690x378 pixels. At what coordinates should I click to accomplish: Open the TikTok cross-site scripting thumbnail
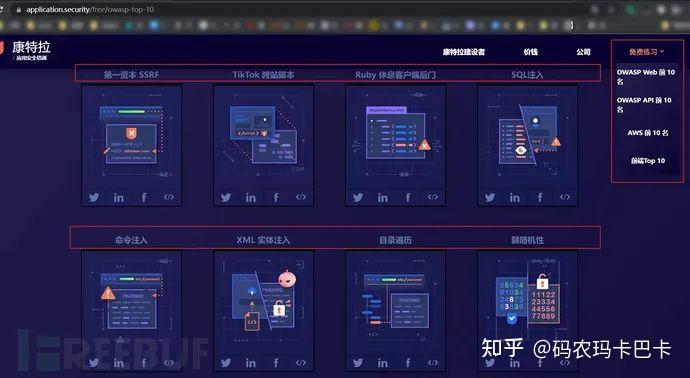(x=264, y=137)
